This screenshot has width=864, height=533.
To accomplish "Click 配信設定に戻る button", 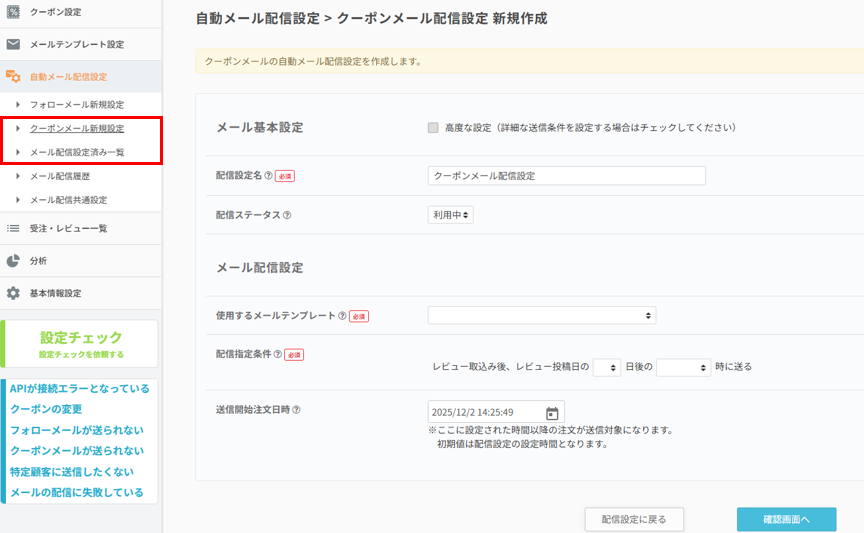I will click(x=634, y=519).
